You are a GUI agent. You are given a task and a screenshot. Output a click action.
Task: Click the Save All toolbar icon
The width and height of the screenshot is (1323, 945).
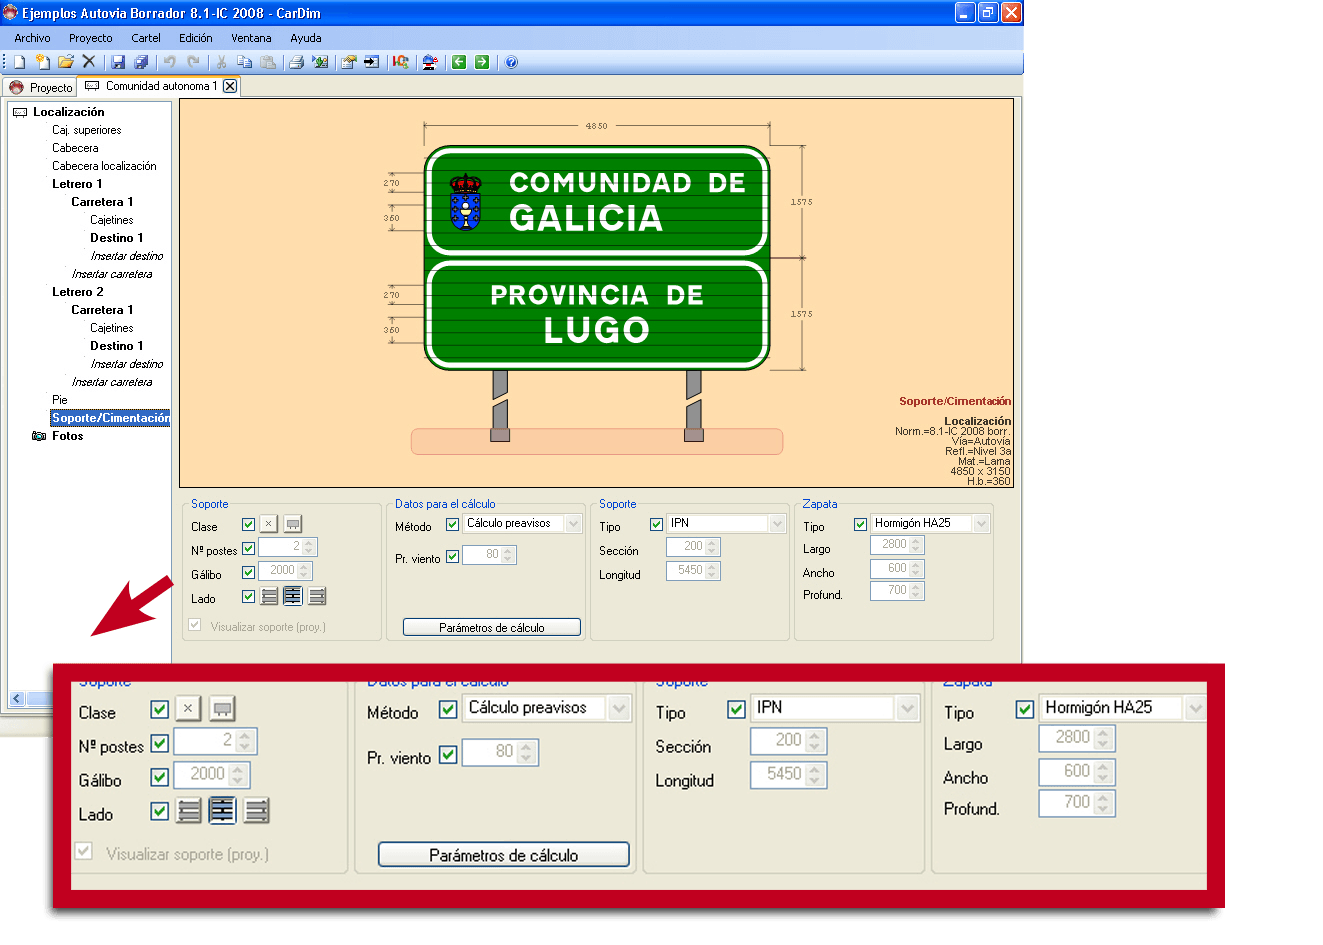141,62
